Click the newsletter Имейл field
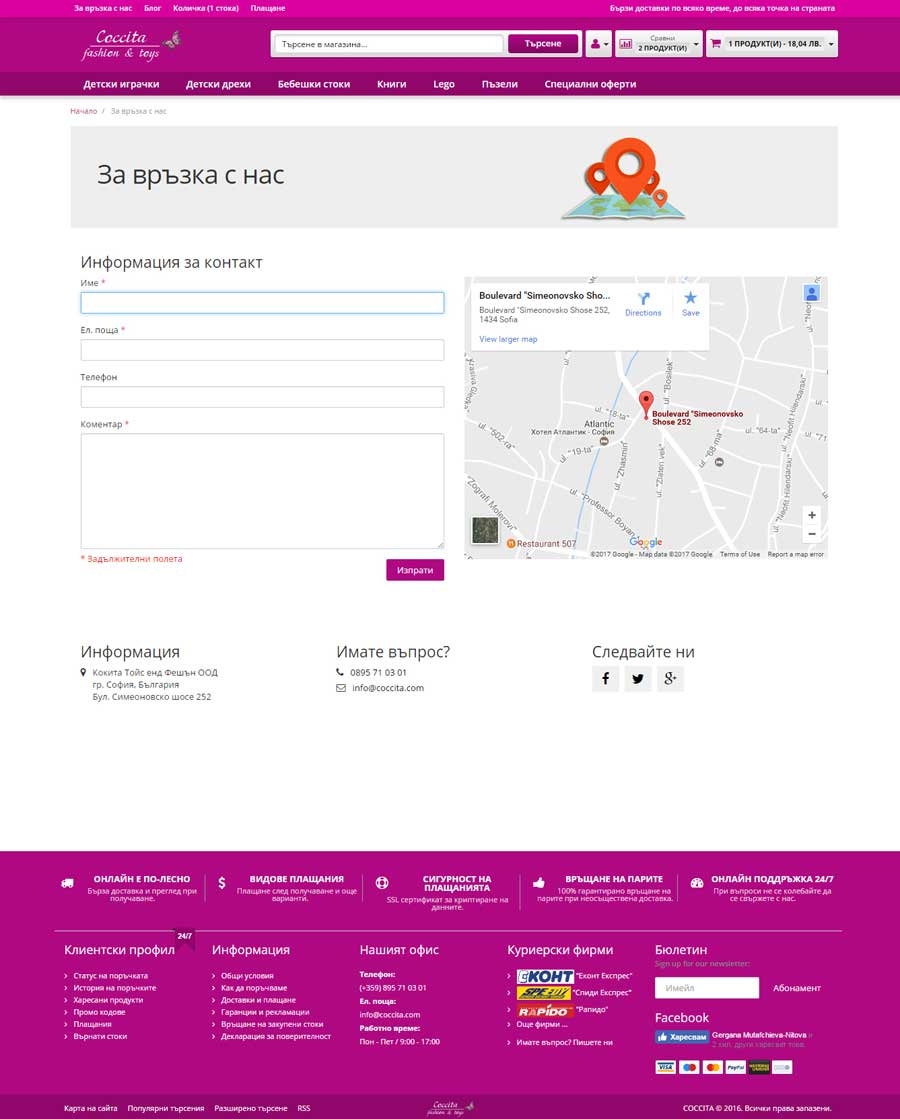The image size is (900, 1119). pos(707,988)
